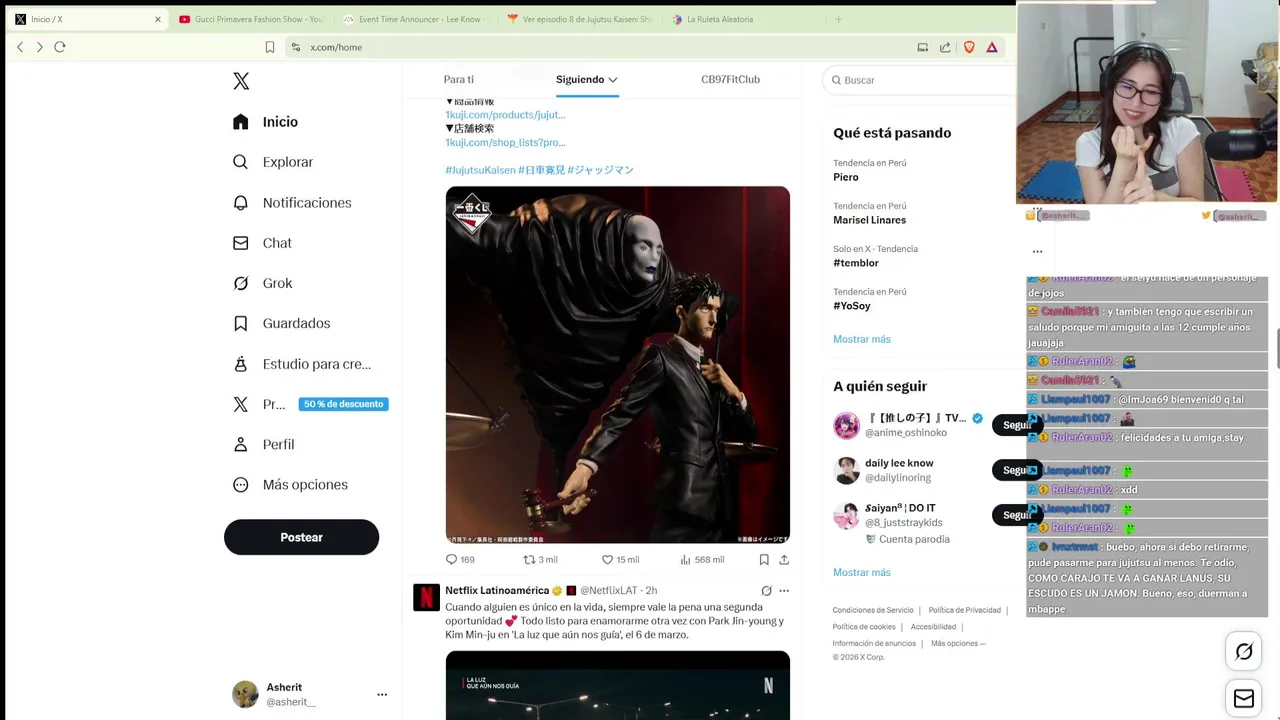
Task: Open Perfil page
Action: tap(263, 444)
